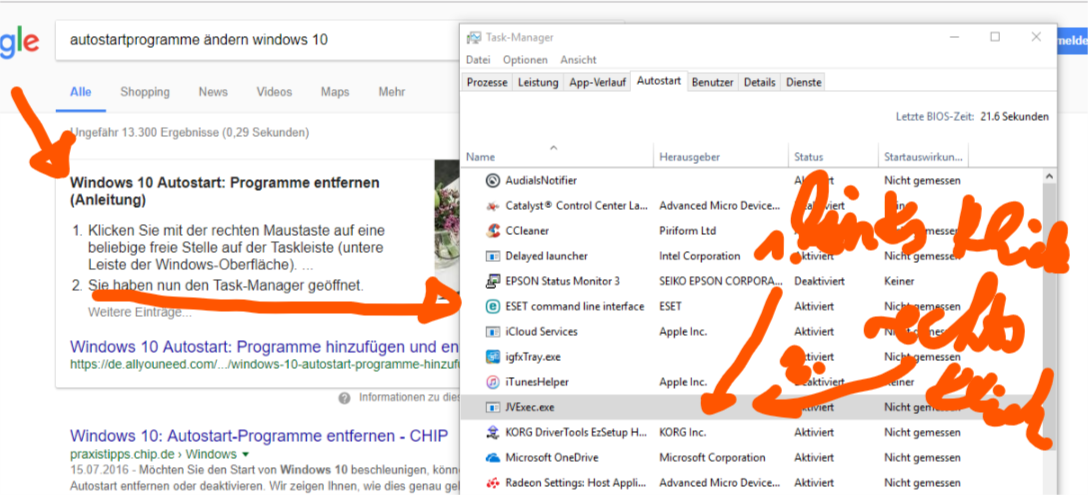Click the ESET command line interface icon
The image size is (1088, 495).
(x=493, y=306)
